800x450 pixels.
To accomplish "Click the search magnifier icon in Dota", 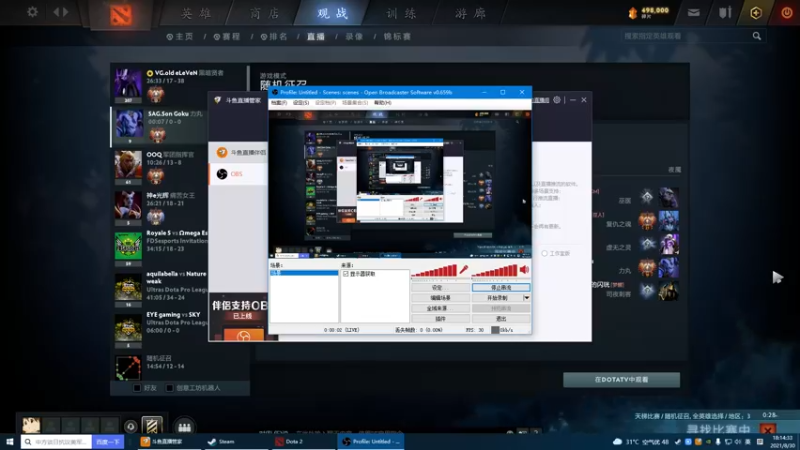I will pyautogui.click(x=757, y=36).
